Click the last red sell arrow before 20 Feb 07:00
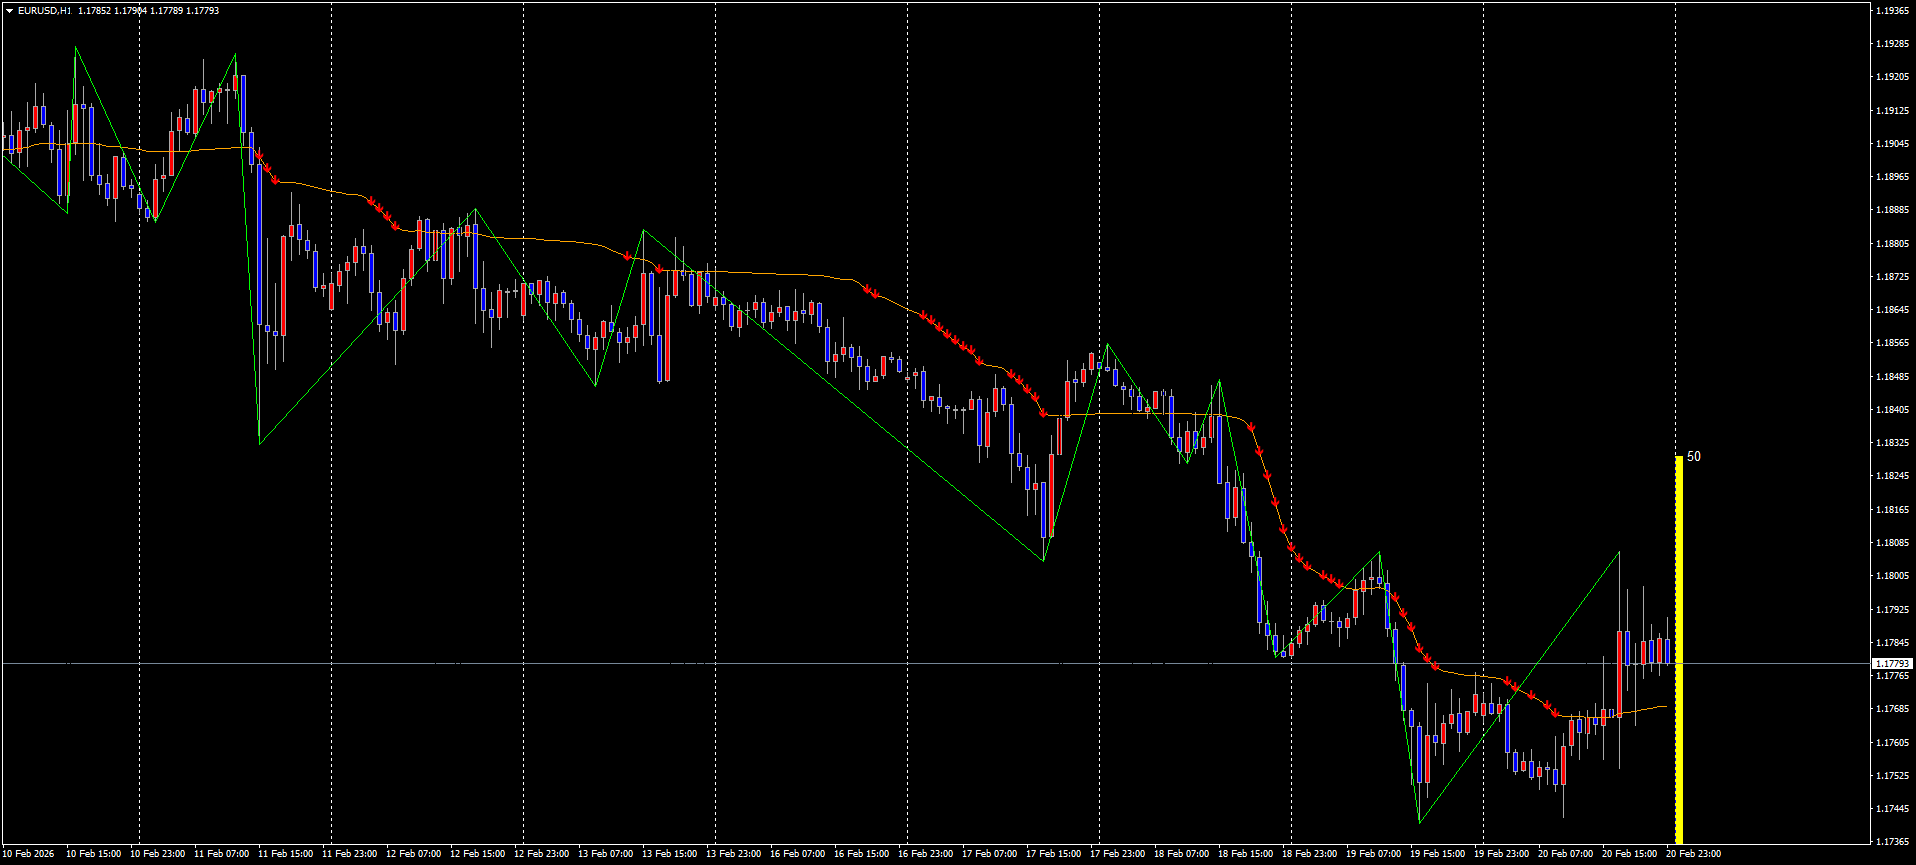The width and height of the screenshot is (1916, 865). 1555,712
